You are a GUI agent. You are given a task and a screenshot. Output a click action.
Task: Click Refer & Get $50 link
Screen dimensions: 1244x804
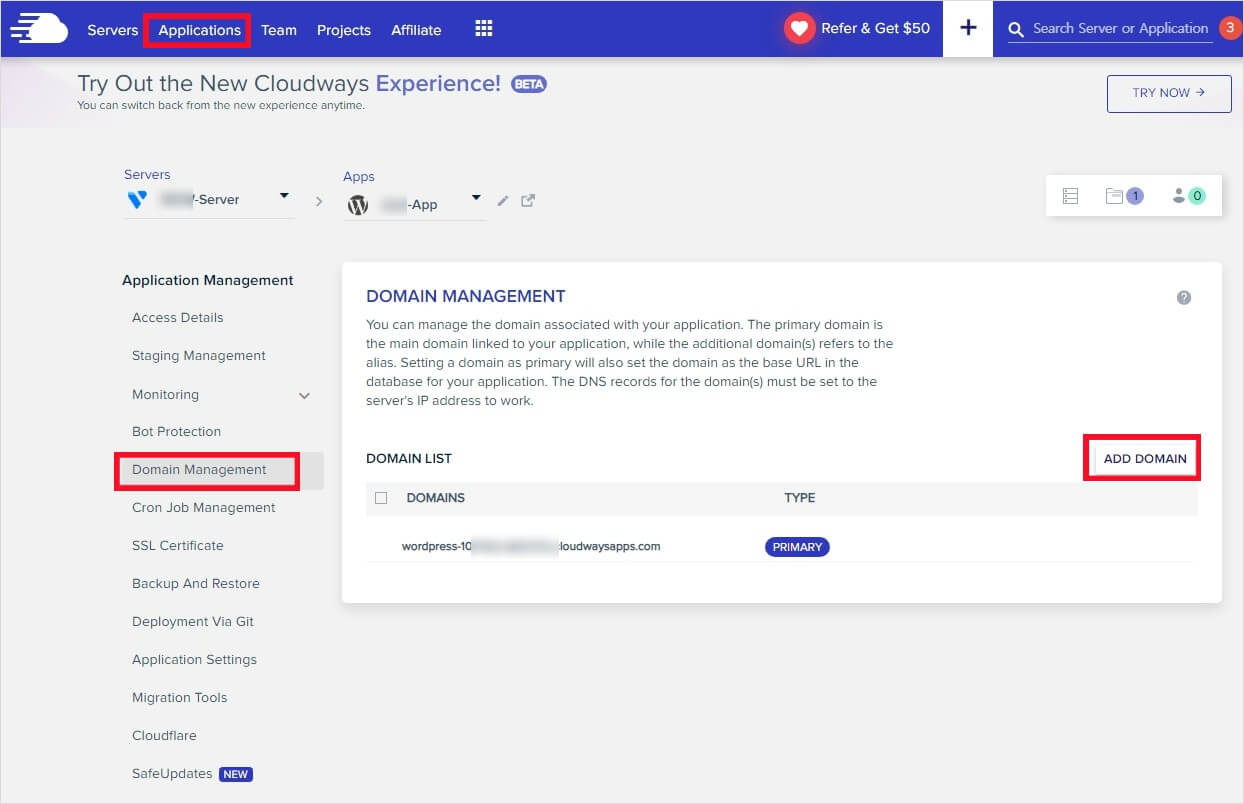pos(875,29)
